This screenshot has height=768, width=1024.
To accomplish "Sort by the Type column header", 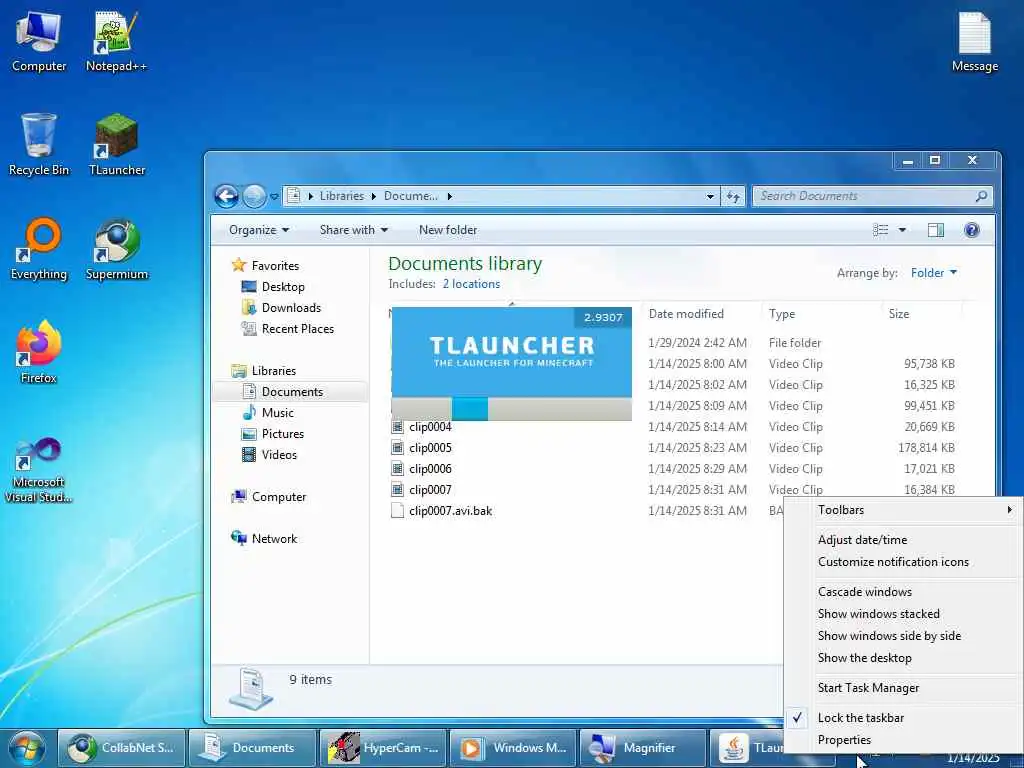I will (821, 314).
